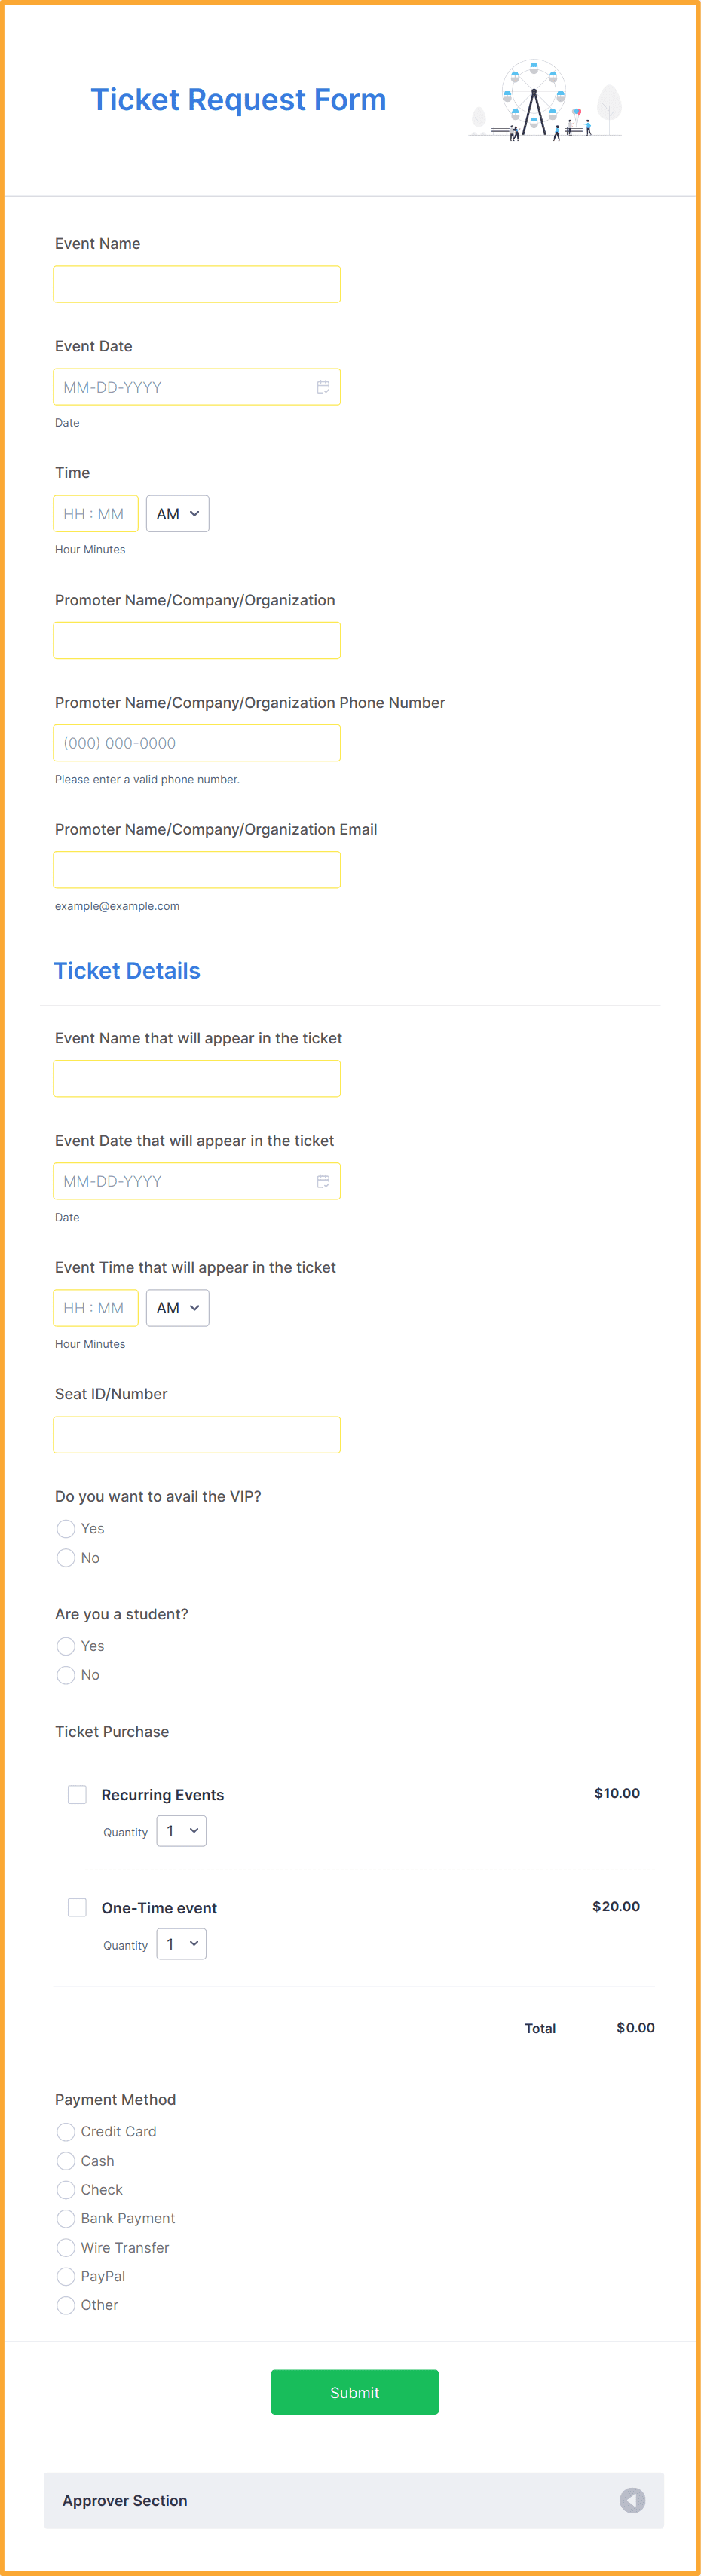
Task: Open the calendar picker for Event Date
Action: tap(322, 386)
